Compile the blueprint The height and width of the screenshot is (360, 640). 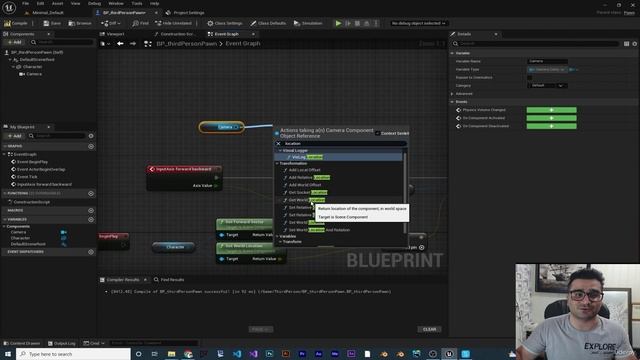[x=16, y=23]
